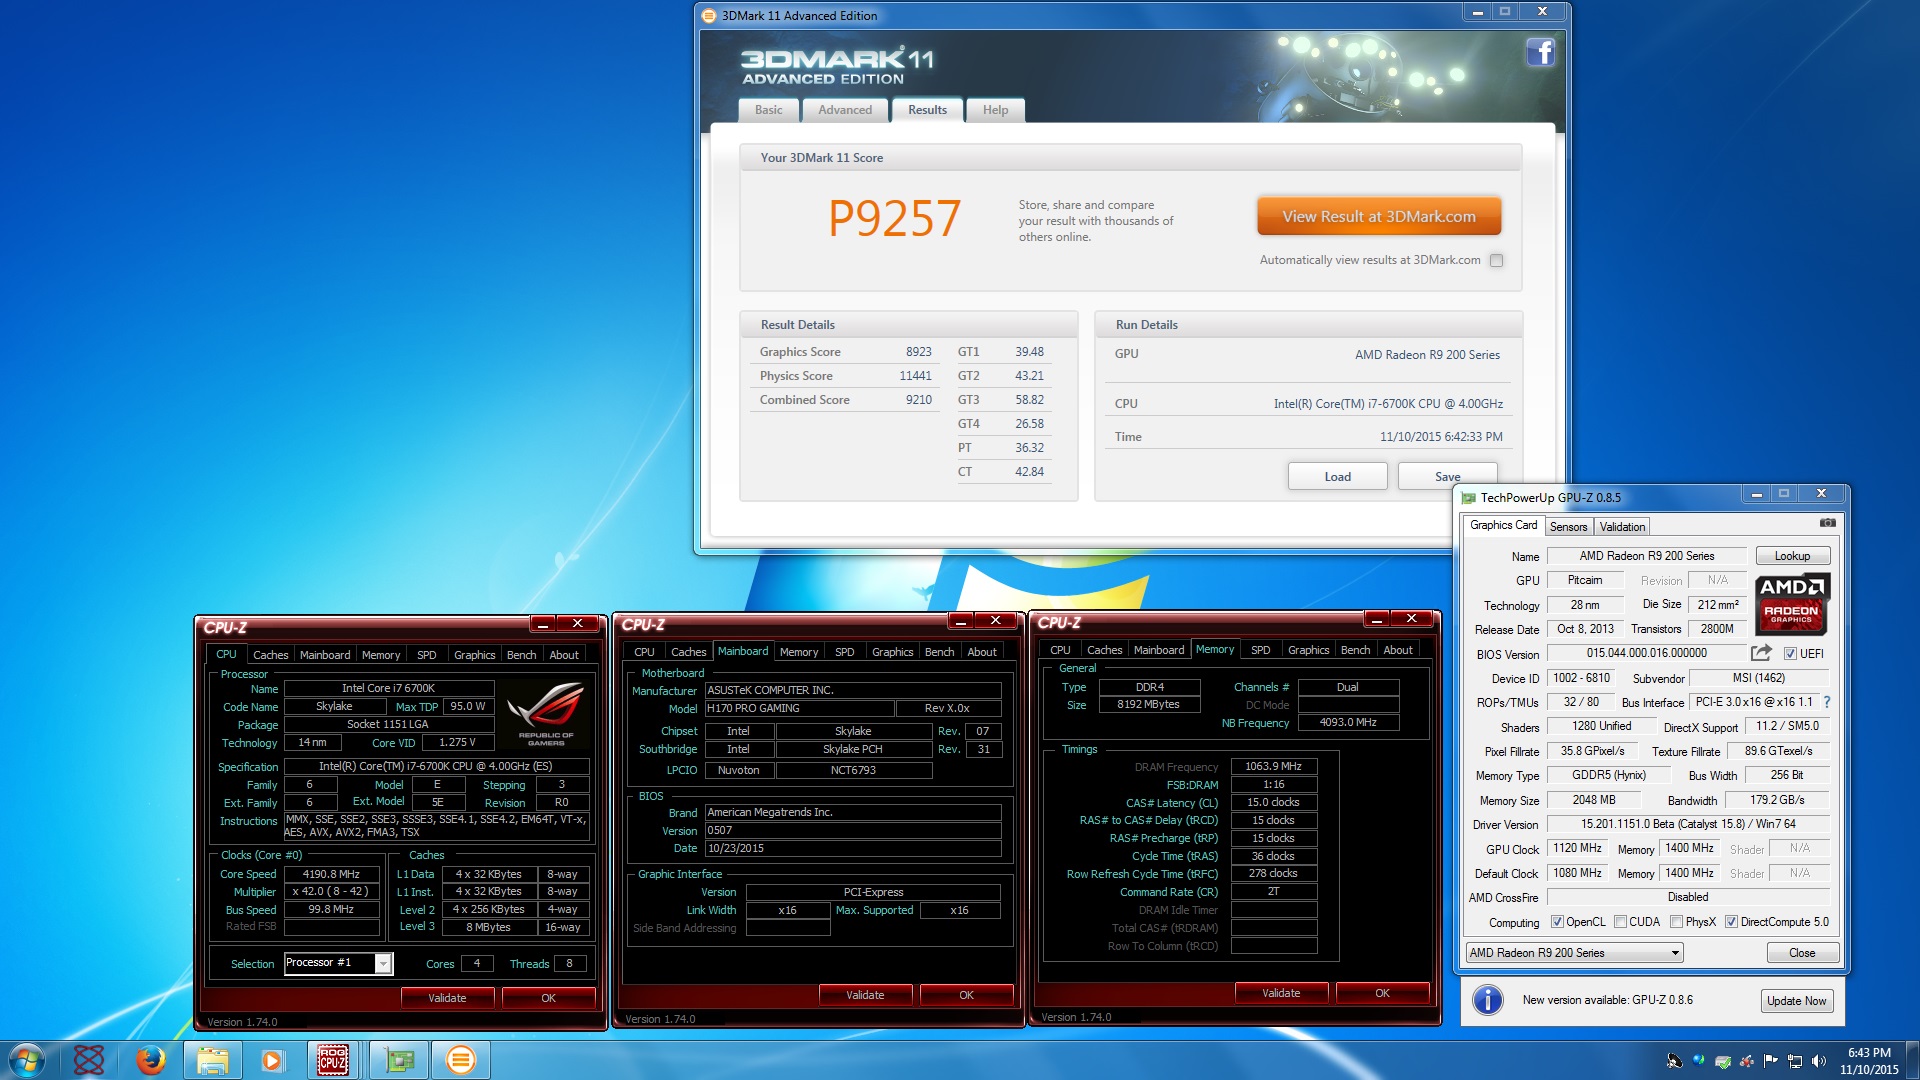1920x1080 pixels.
Task: Click View Result at 3DMark.com button
Action: point(1379,216)
